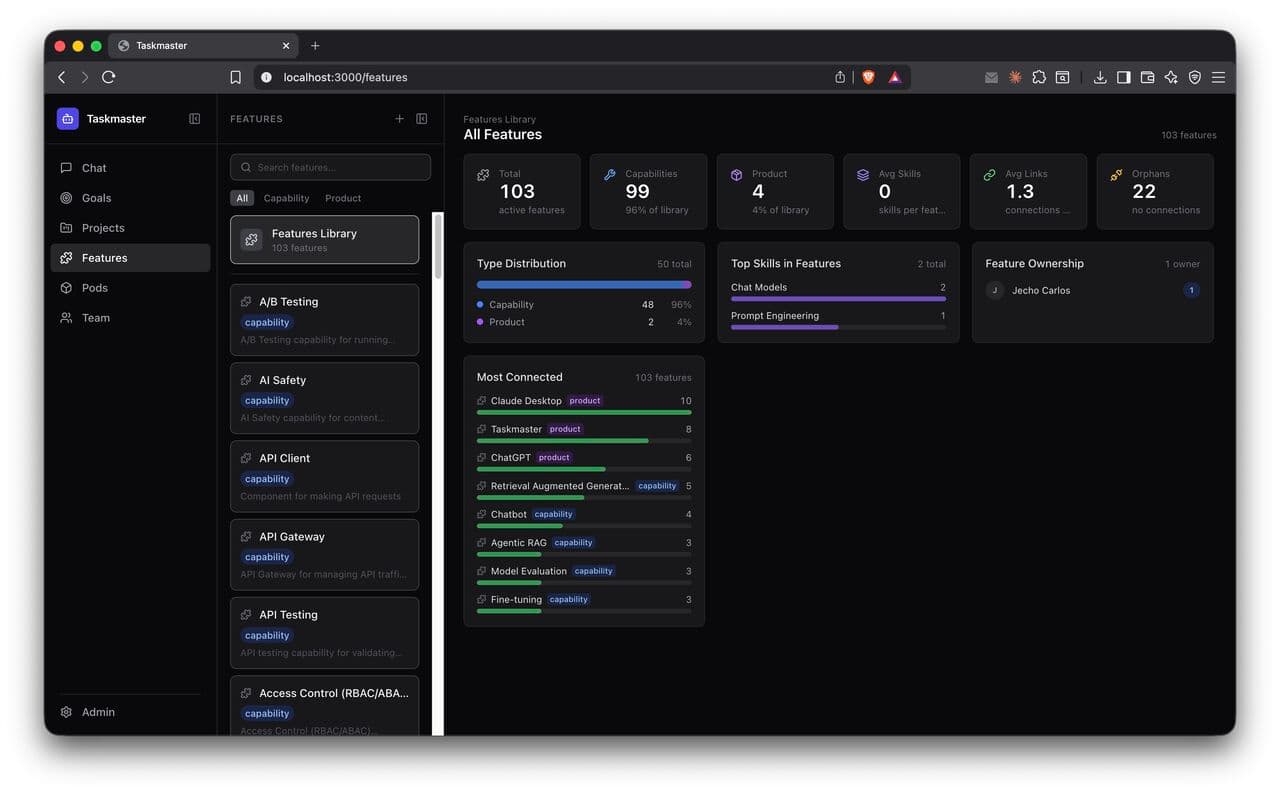Open the Firefox hamburger menu
This screenshot has height=794, width=1280.
1218,76
